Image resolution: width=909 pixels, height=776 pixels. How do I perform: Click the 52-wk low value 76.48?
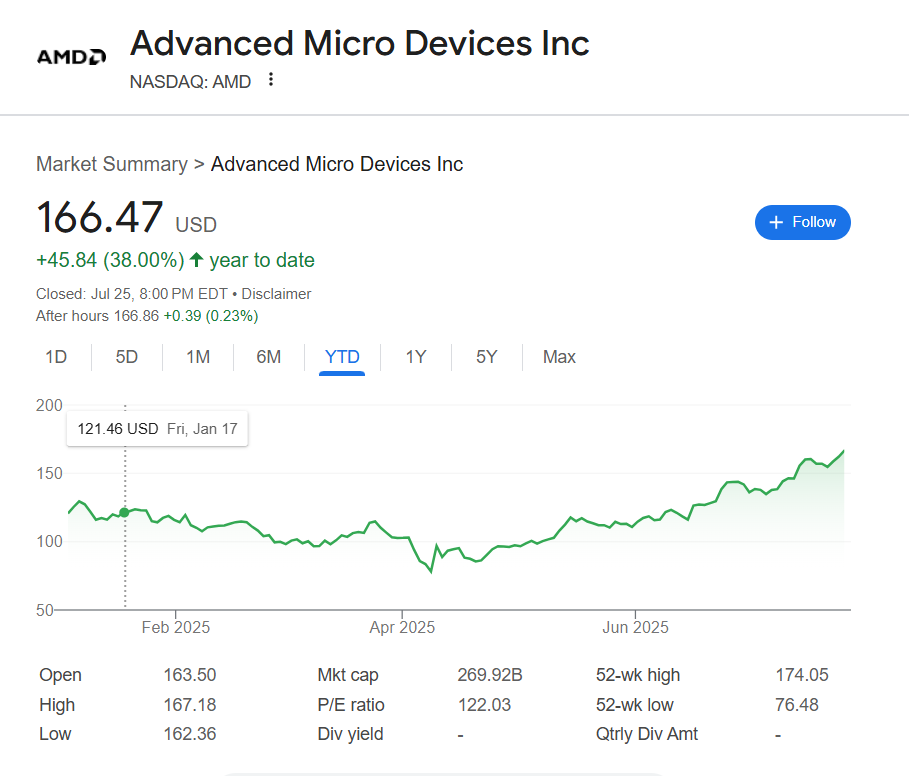coord(797,705)
